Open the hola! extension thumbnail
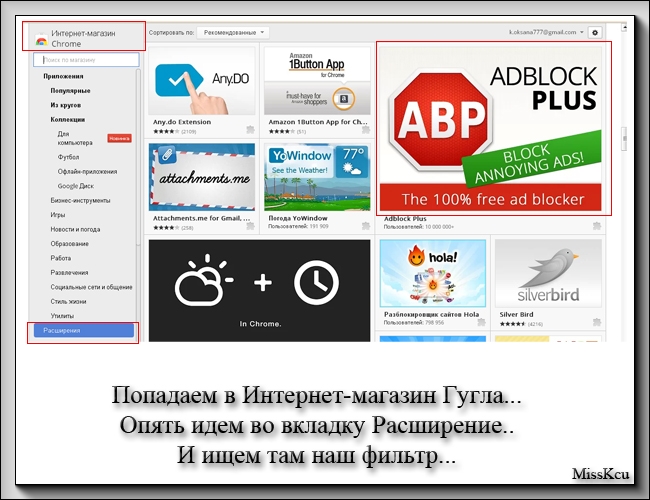Image resolution: width=650 pixels, height=500 pixels. 433,273
